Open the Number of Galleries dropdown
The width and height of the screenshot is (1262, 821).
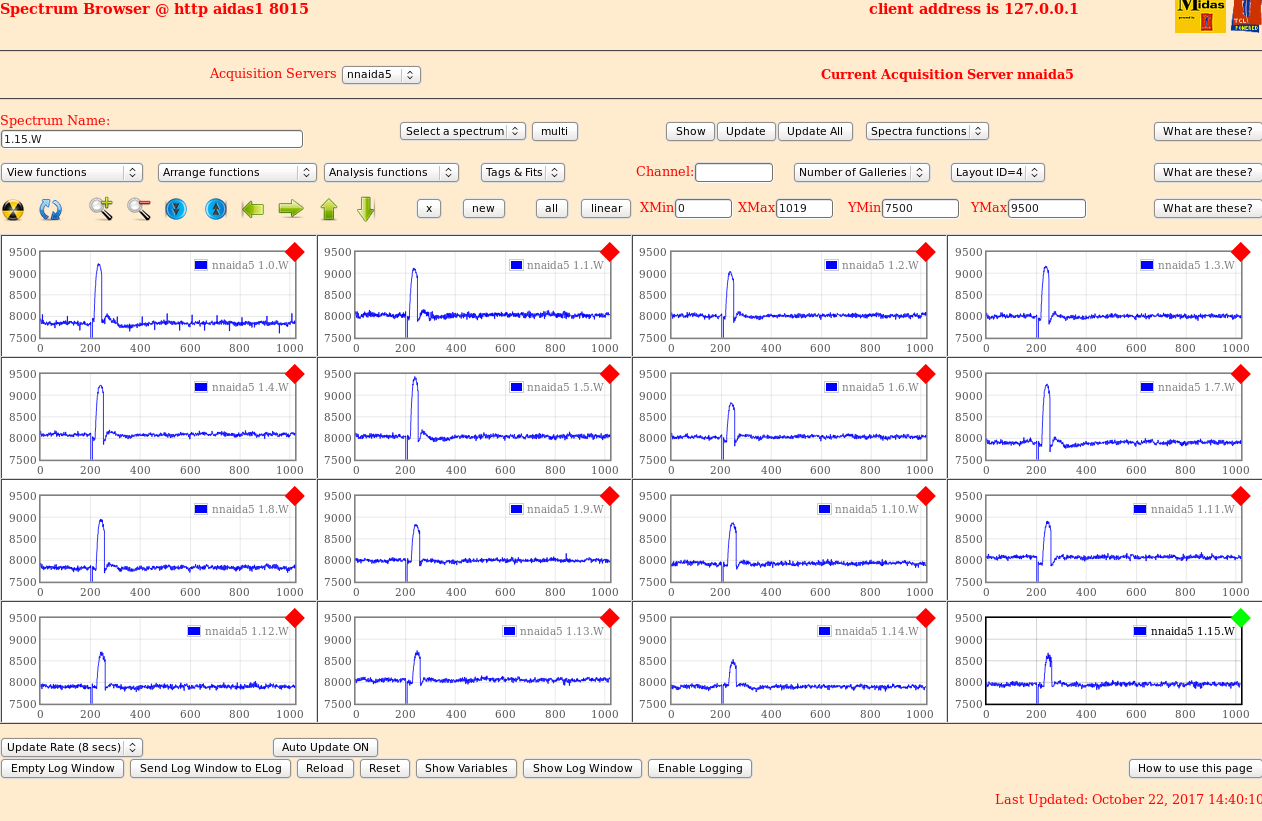tap(862, 172)
